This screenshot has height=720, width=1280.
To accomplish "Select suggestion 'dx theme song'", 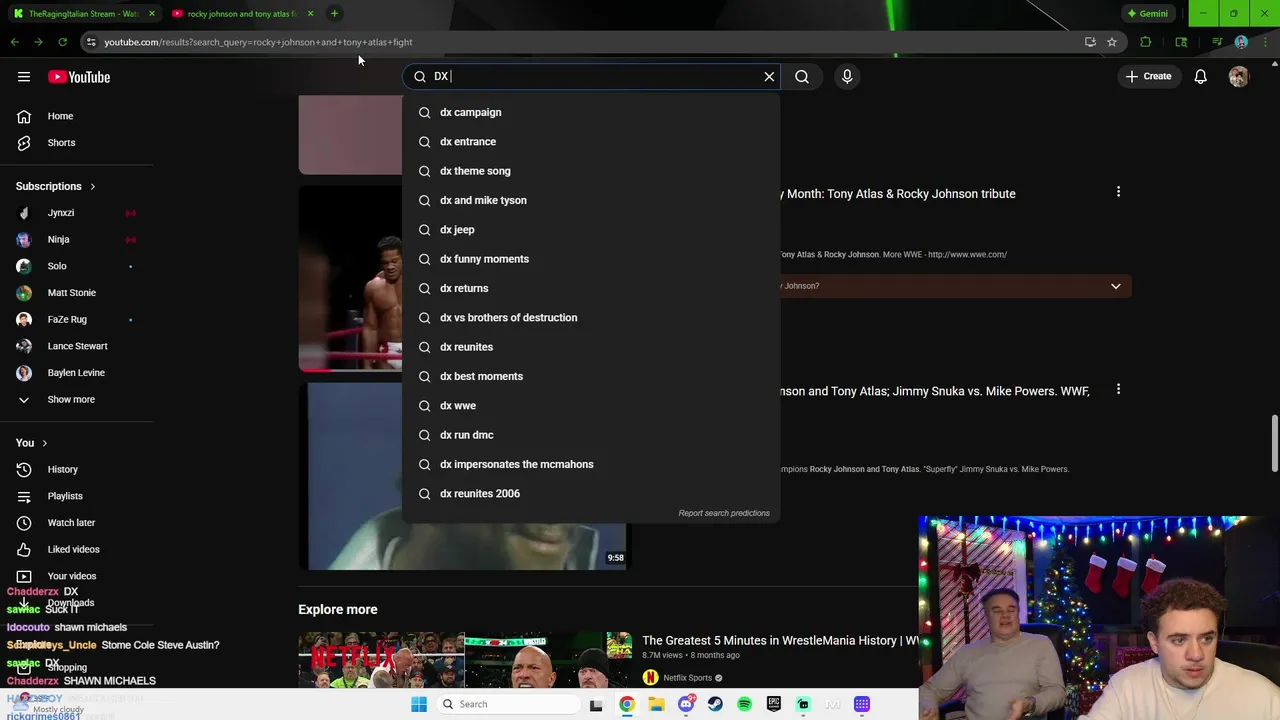I will [590, 171].
